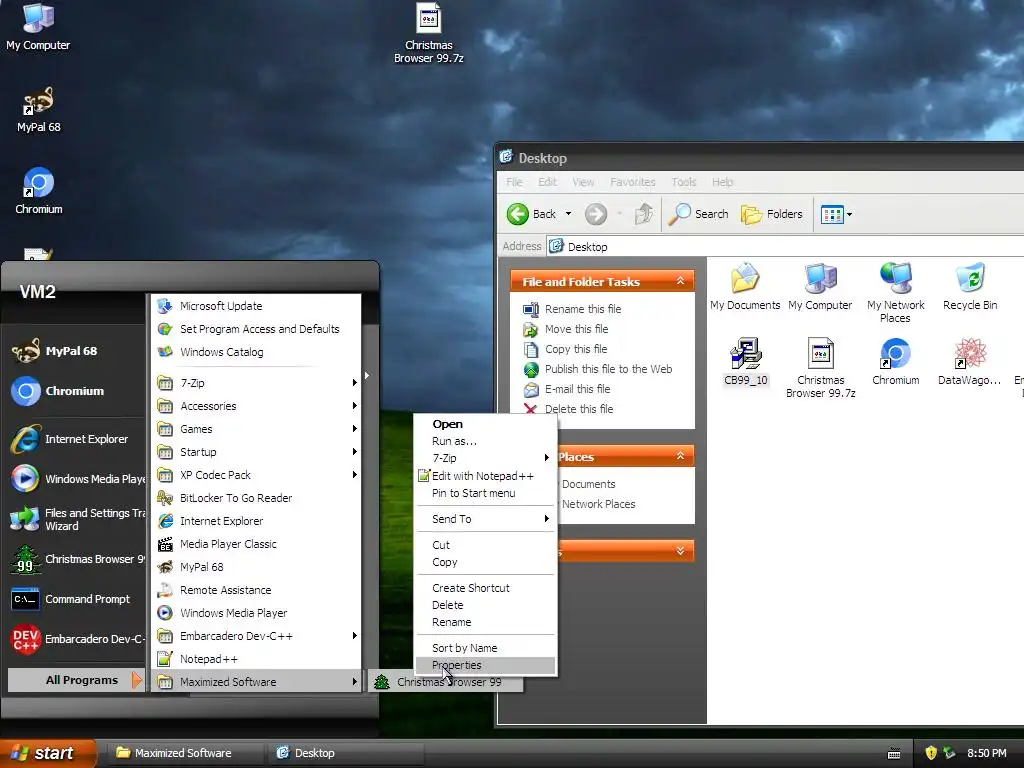This screenshot has width=1024, height=768.
Task: Open Files and Settings Transfer Wizard
Action: pos(76,519)
